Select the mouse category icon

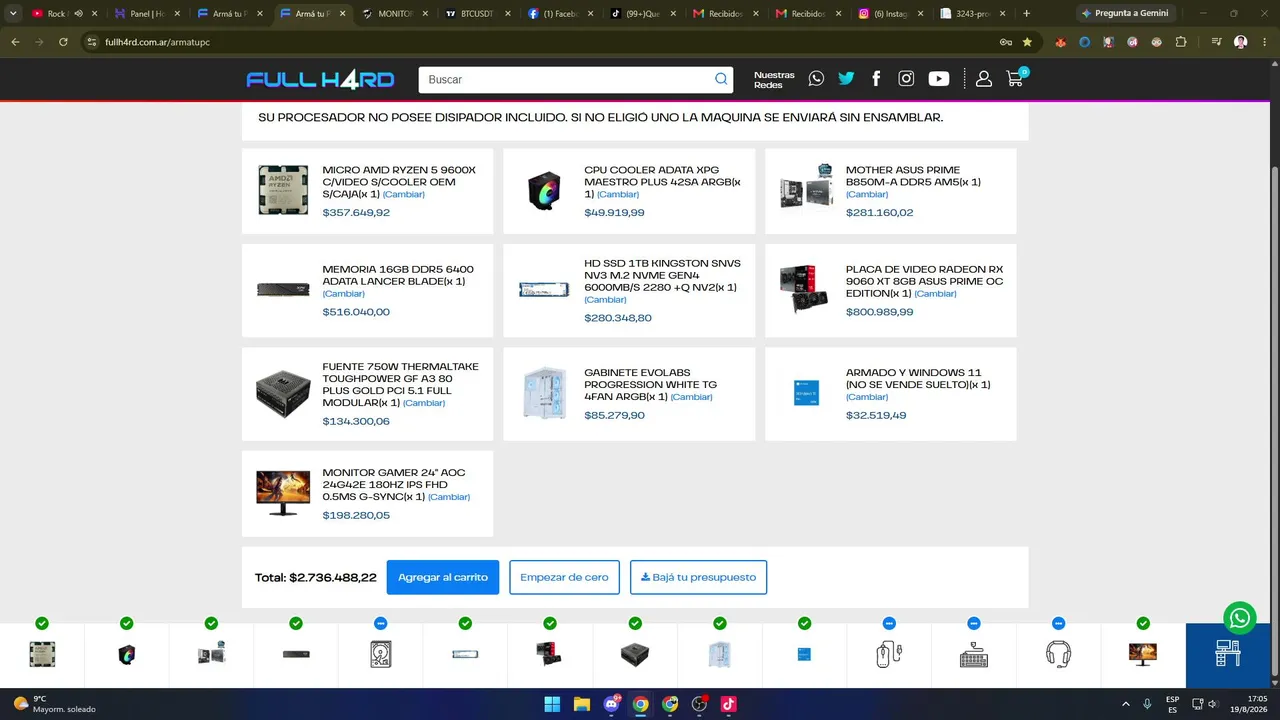[889, 654]
